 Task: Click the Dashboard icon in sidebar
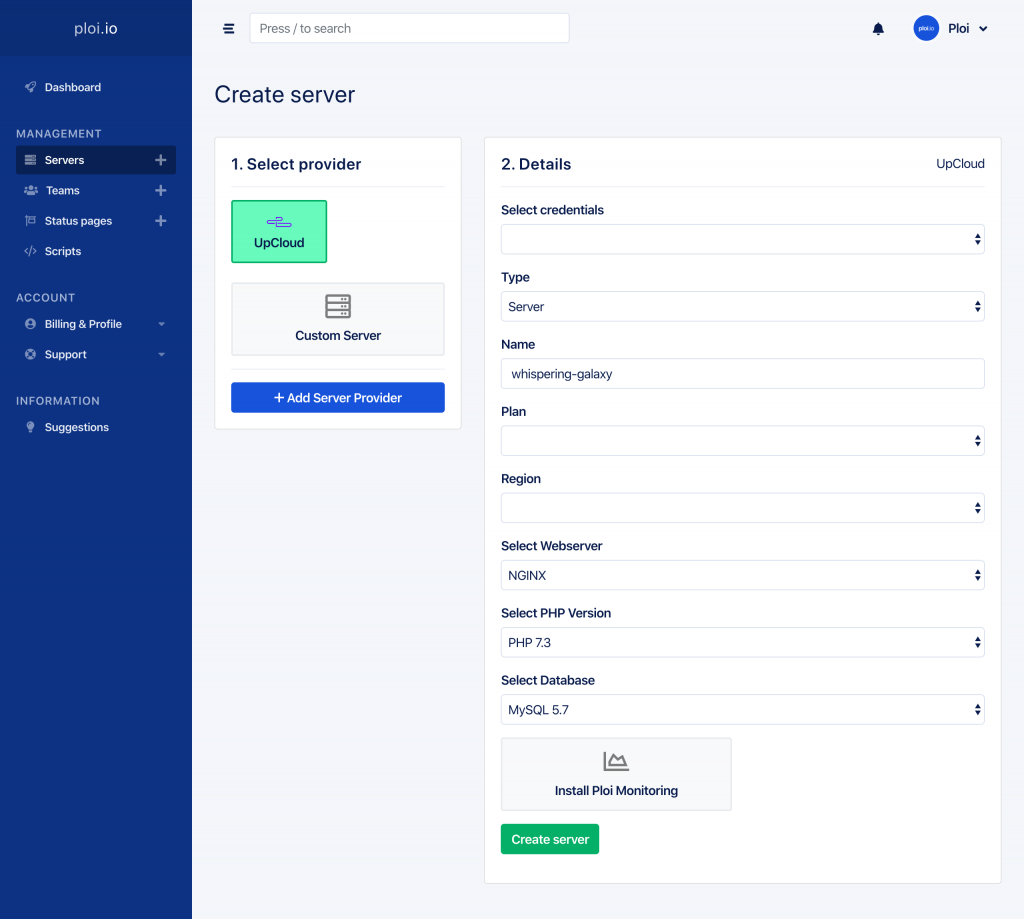pyautogui.click(x=29, y=87)
